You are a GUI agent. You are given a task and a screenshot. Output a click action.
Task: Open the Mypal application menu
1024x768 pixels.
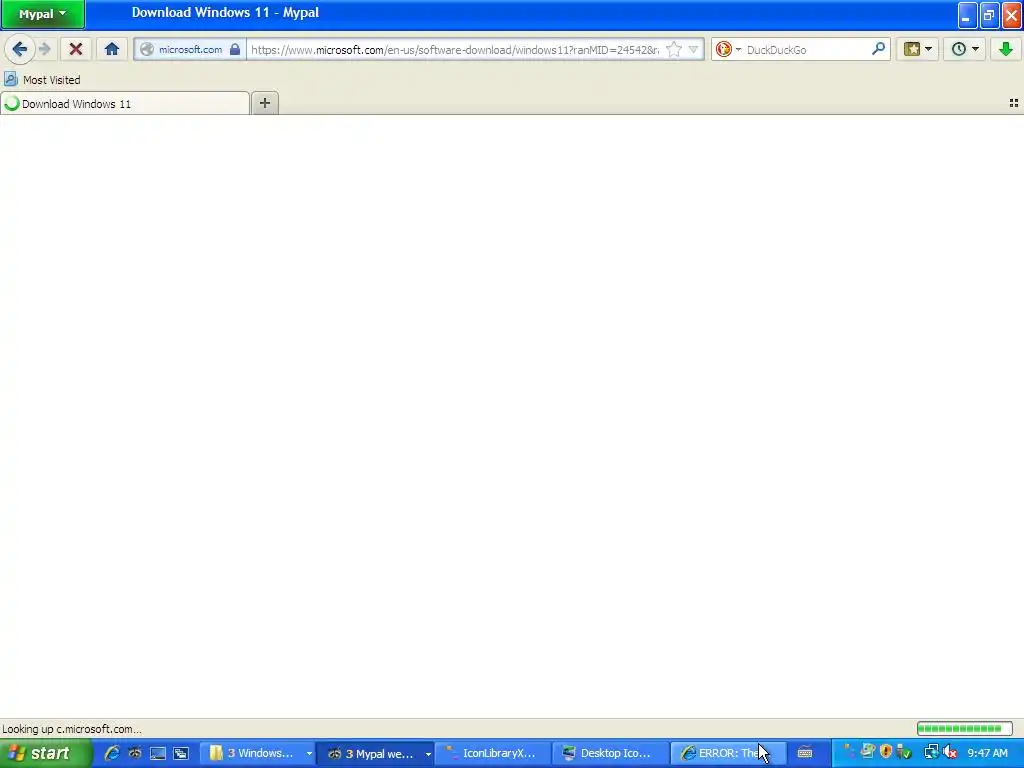click(42, 14)
